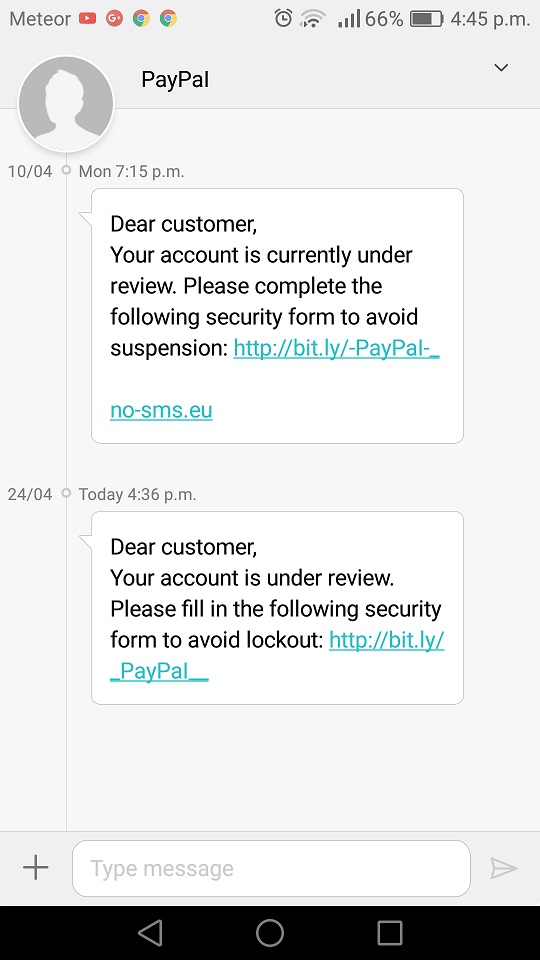This screenshot has height=960, width=540.
Task: Tap the send message arrow icon
Action: [503, 868]
